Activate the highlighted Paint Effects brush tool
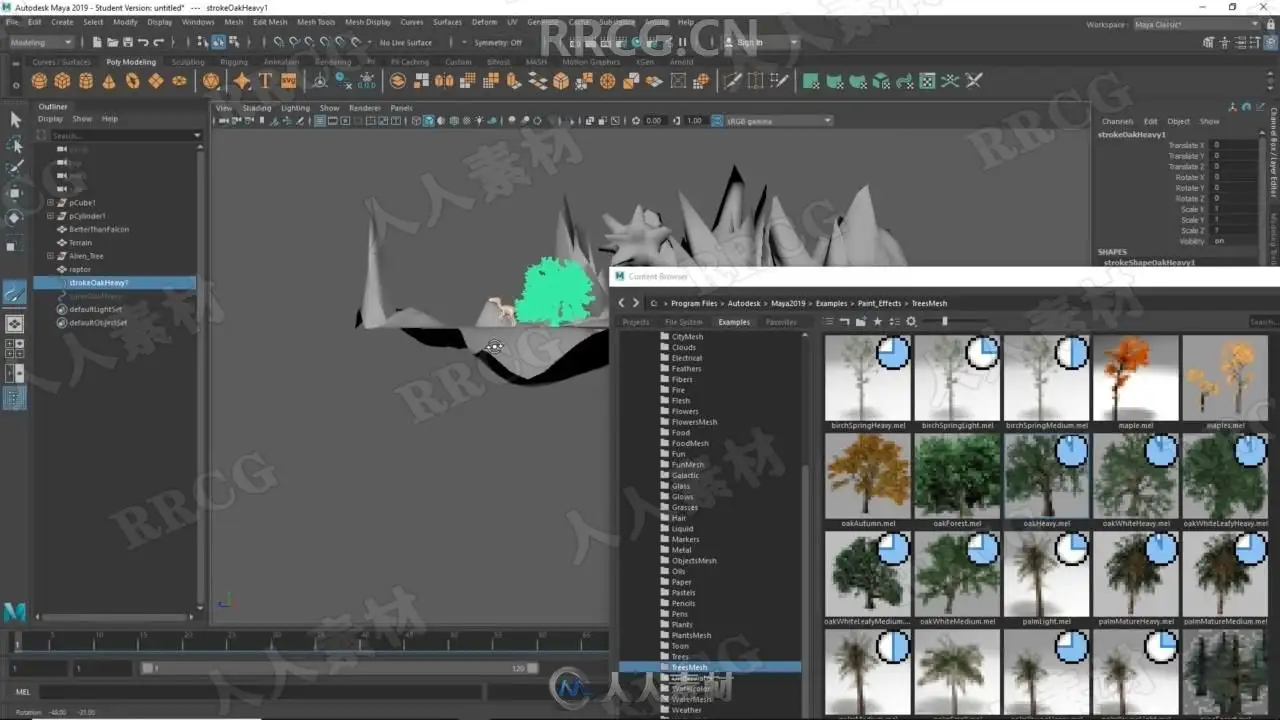This screenshot has width=1280, height=720. click(x=15, y=294)
